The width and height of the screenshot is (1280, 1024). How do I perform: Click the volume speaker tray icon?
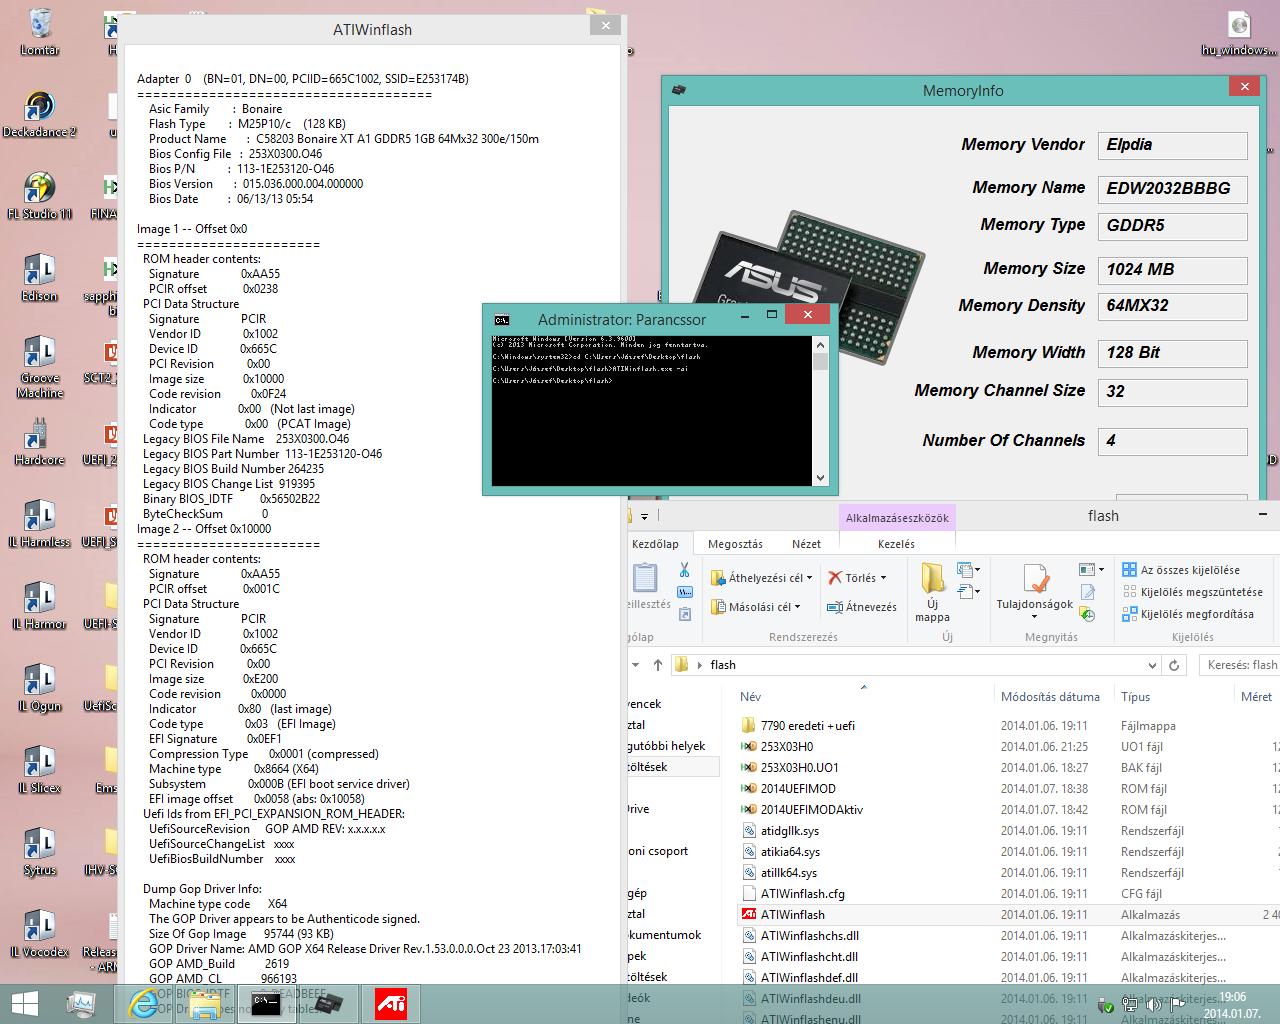pos(1153,1005)
